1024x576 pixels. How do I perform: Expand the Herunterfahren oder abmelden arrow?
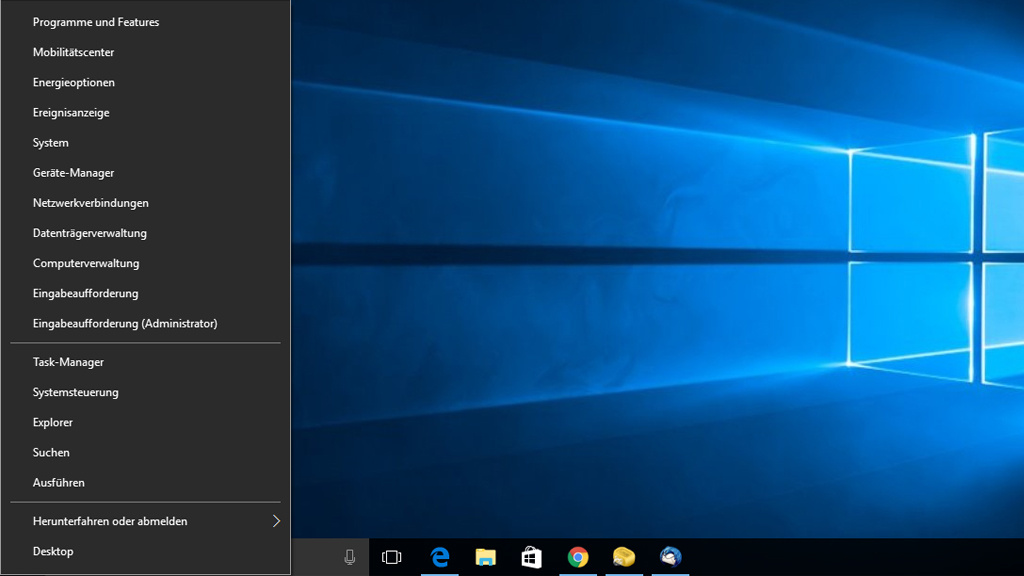pyautogui.click(x=276, y=521)
